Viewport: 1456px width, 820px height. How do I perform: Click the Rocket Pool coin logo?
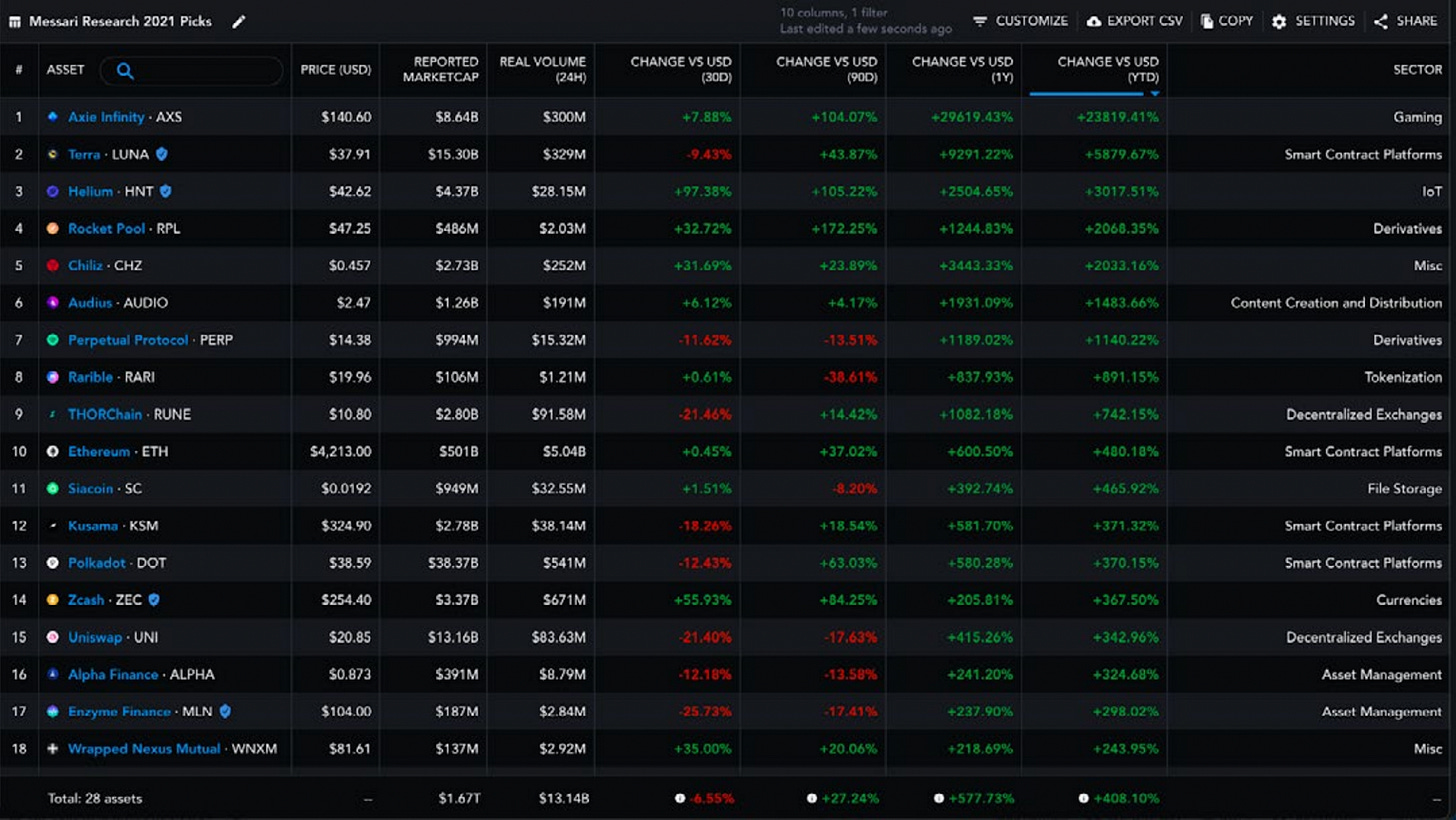53,228
